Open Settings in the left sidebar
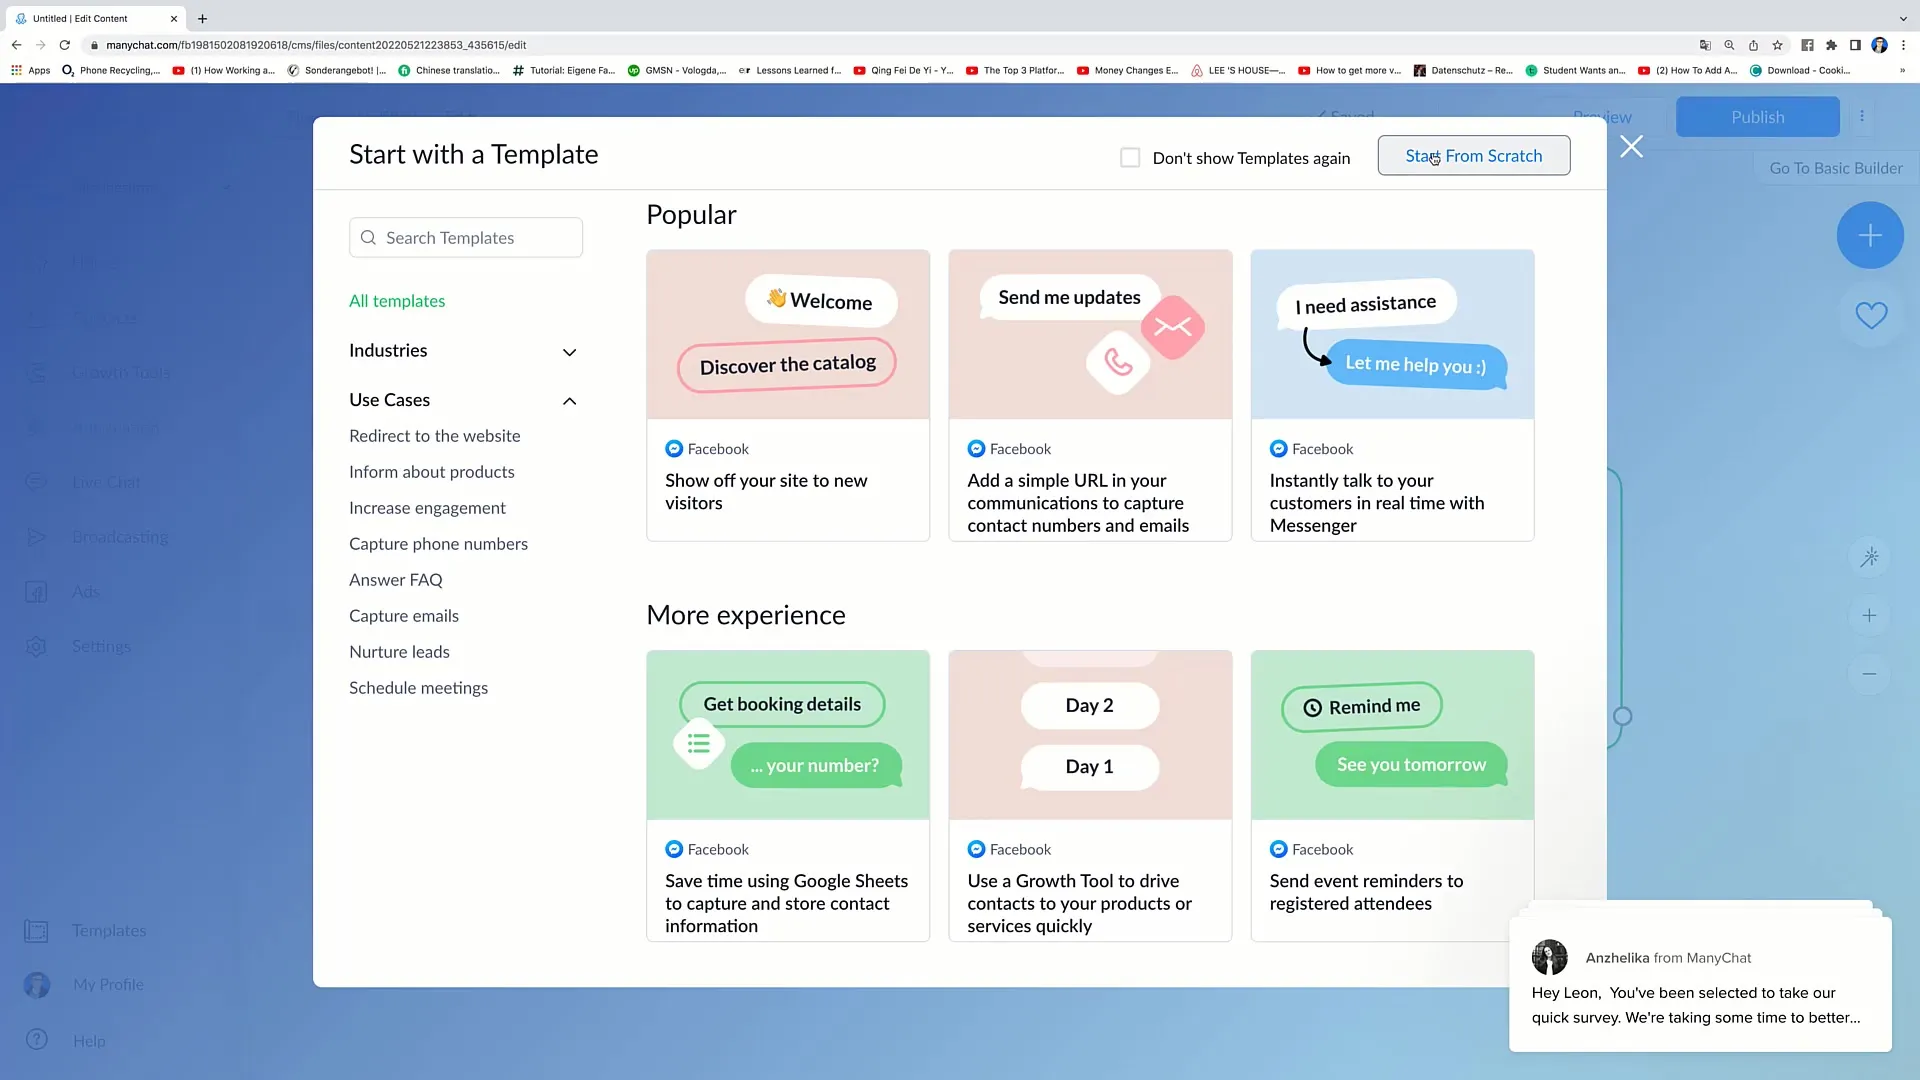 (x=101, y=647)
